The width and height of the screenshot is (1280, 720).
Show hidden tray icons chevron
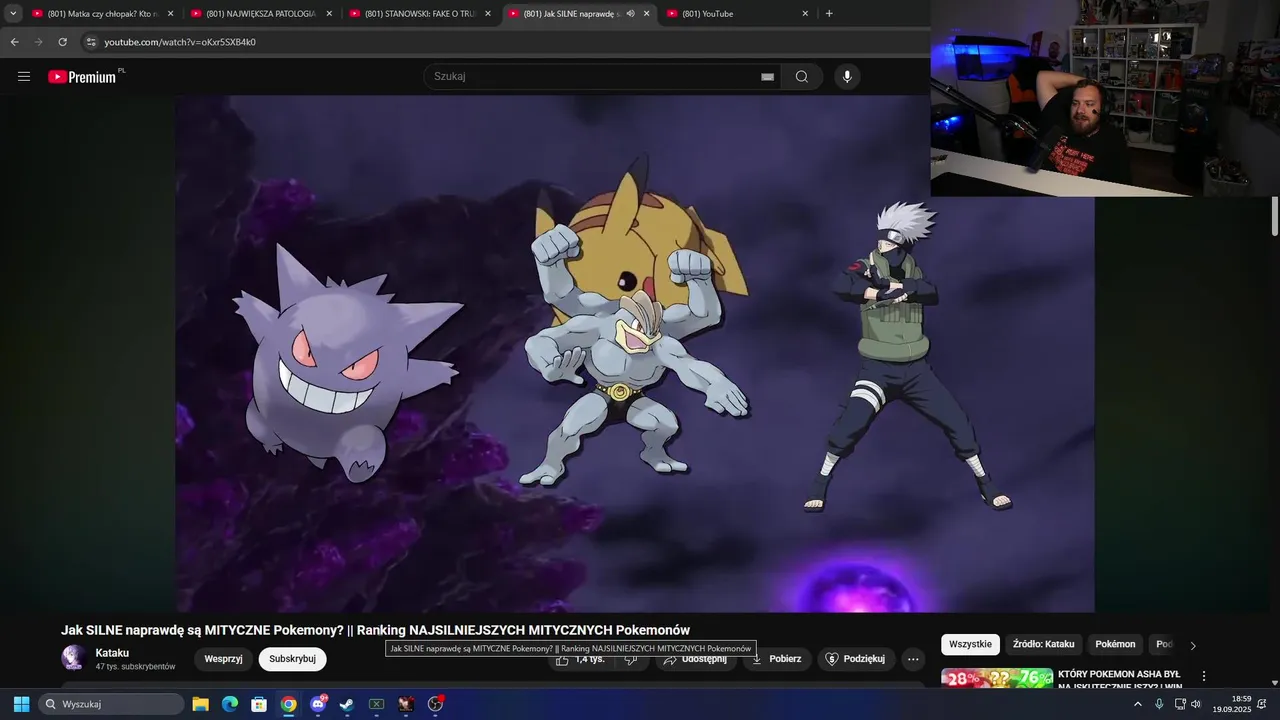coord(1137,704)
